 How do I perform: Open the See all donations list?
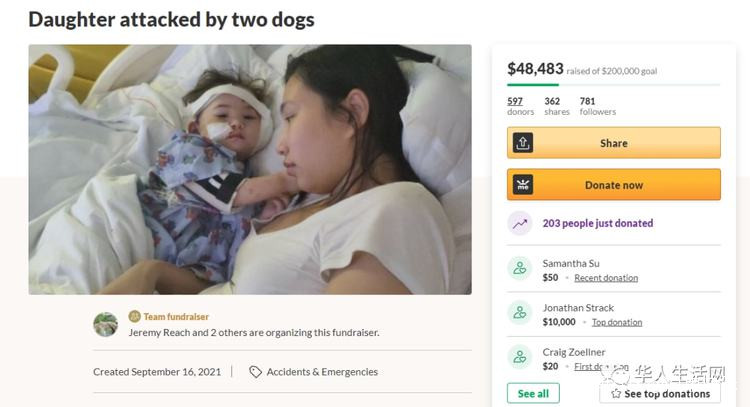[x=533, y=394]
